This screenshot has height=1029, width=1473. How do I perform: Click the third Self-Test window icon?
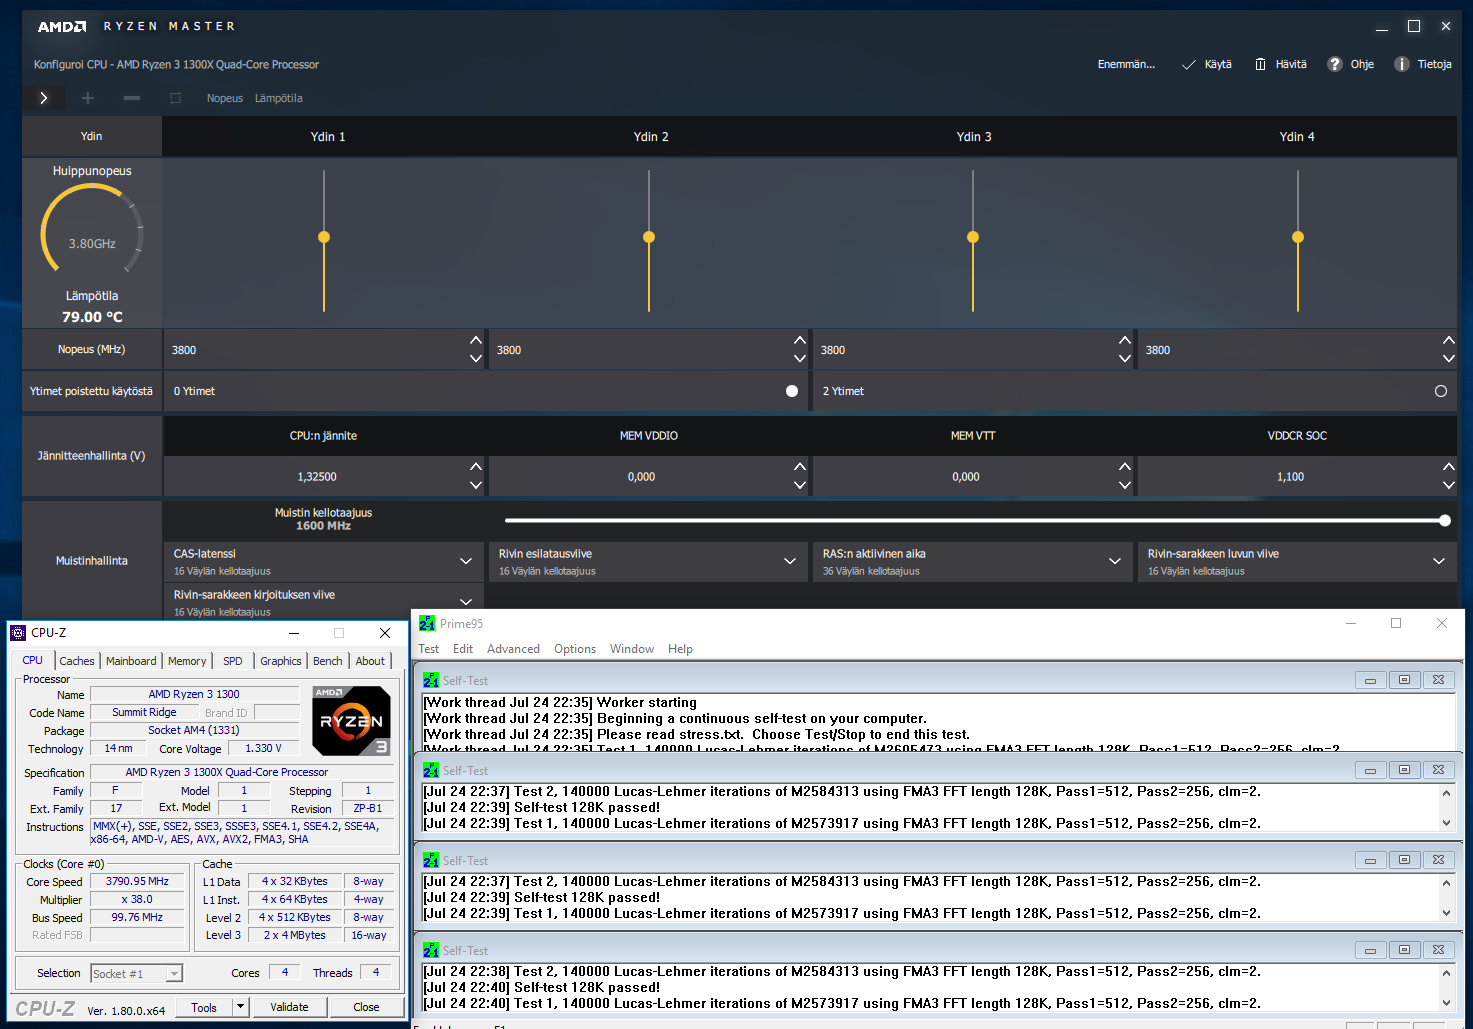(431, 860)
